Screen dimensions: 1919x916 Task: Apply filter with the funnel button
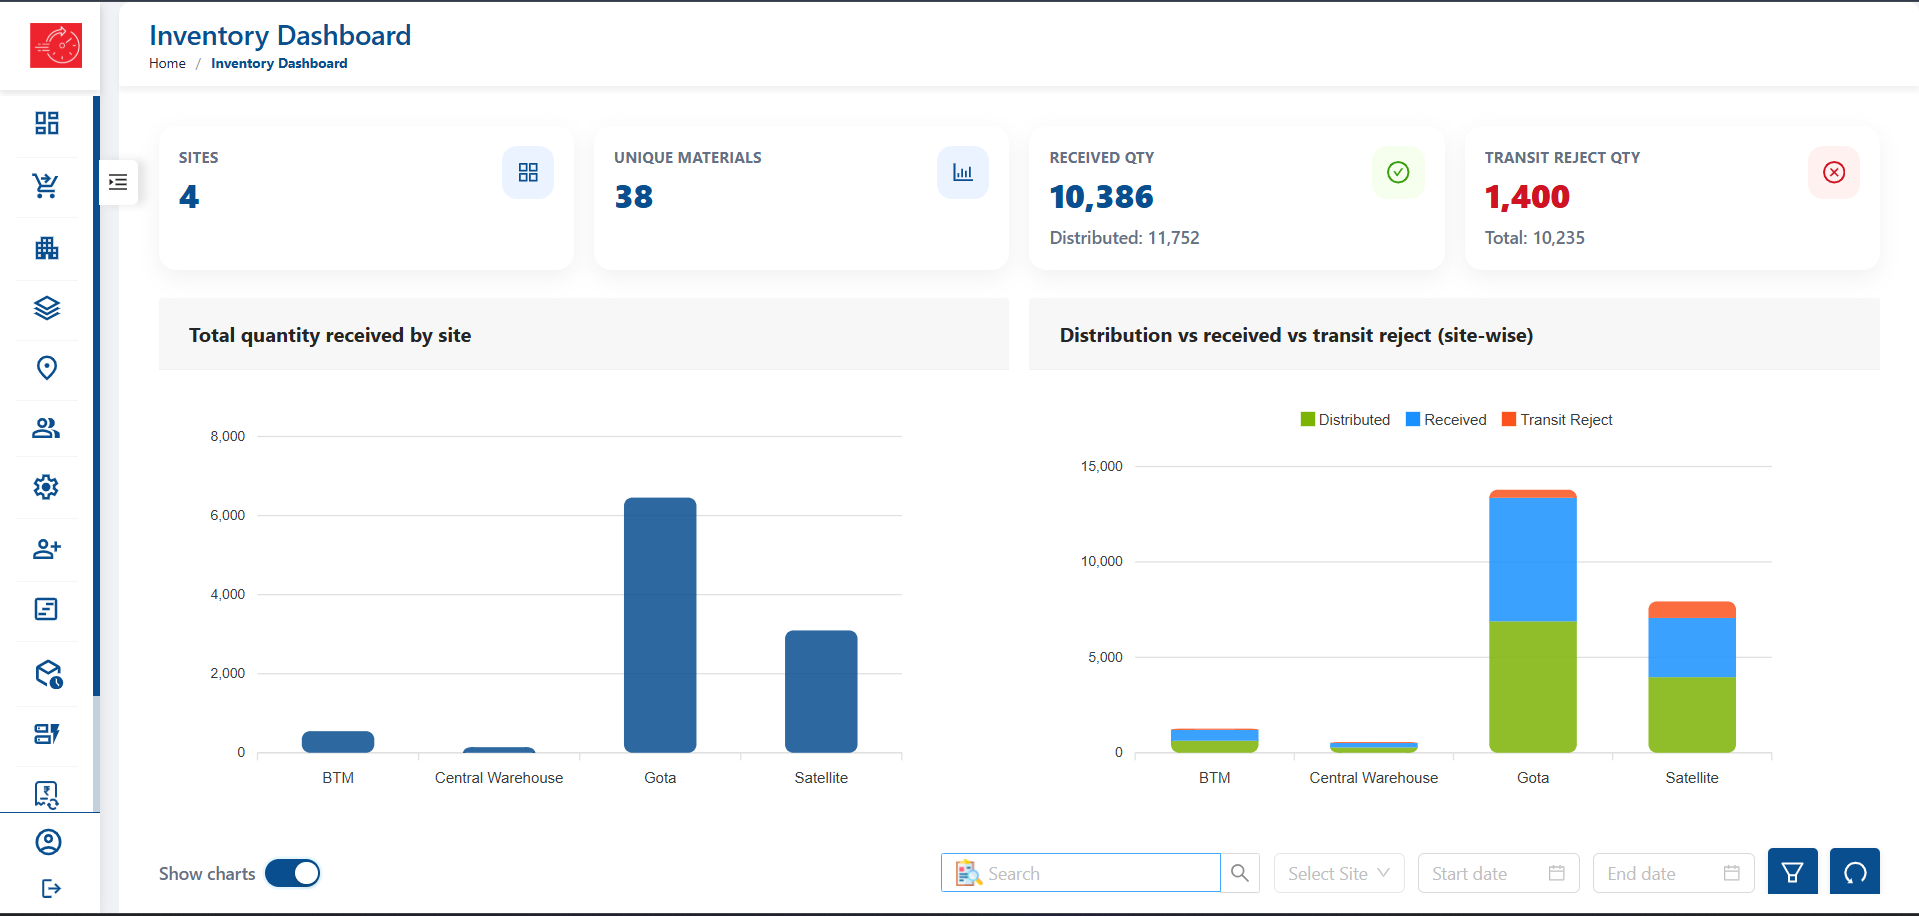point(1792,873)
